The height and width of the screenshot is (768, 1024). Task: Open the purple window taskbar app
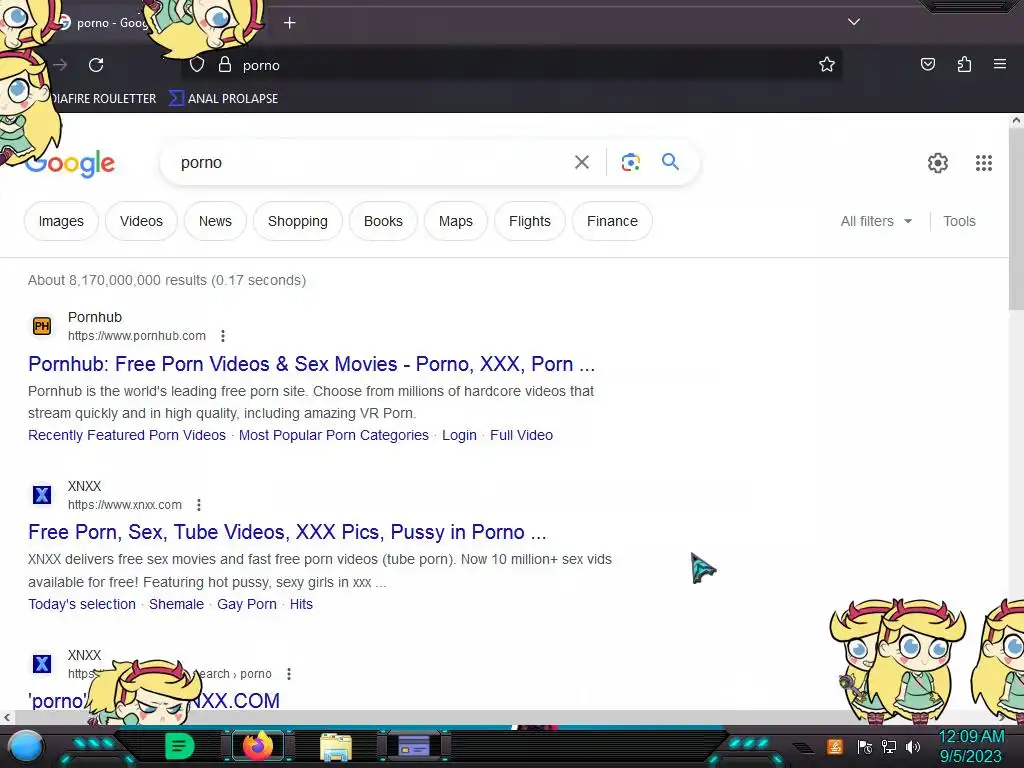[414, 746]
